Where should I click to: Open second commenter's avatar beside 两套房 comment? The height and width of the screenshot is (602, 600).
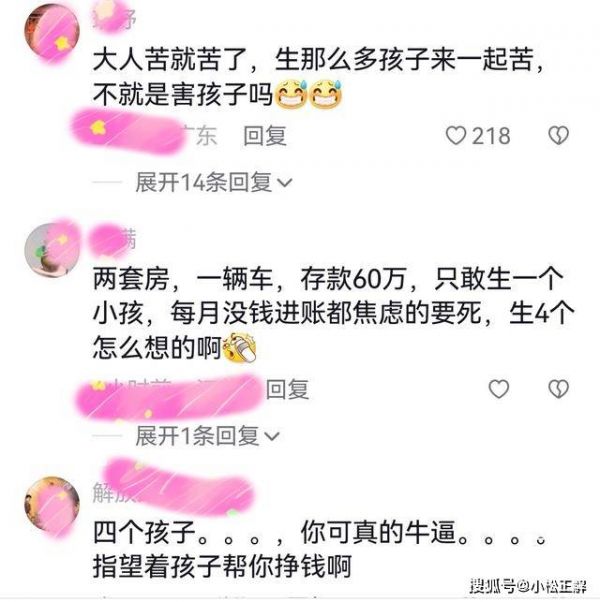coord(52,250)
